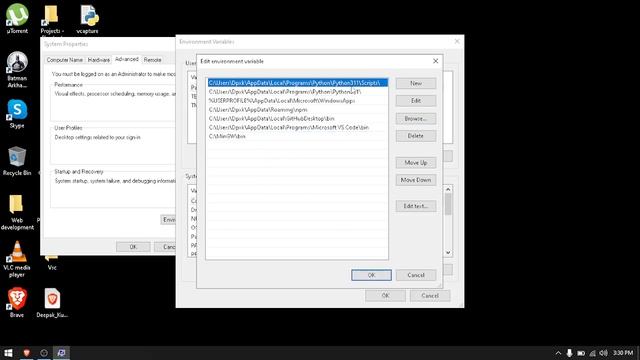Image resolution: width=640 pixels, height=360 pixels.
Task: Open the clock showing 3:30 PM
Action: (x=623, y=353)
